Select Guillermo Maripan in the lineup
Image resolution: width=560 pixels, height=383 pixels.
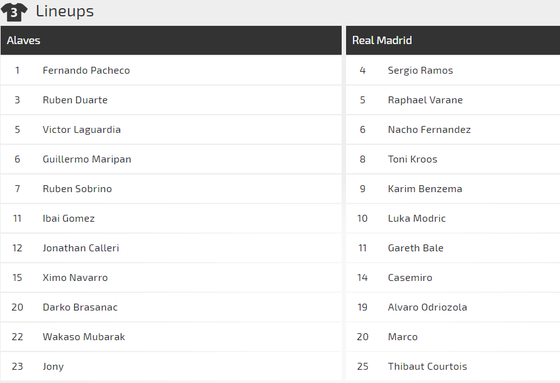pyautogui.click(x=87, y=159)
